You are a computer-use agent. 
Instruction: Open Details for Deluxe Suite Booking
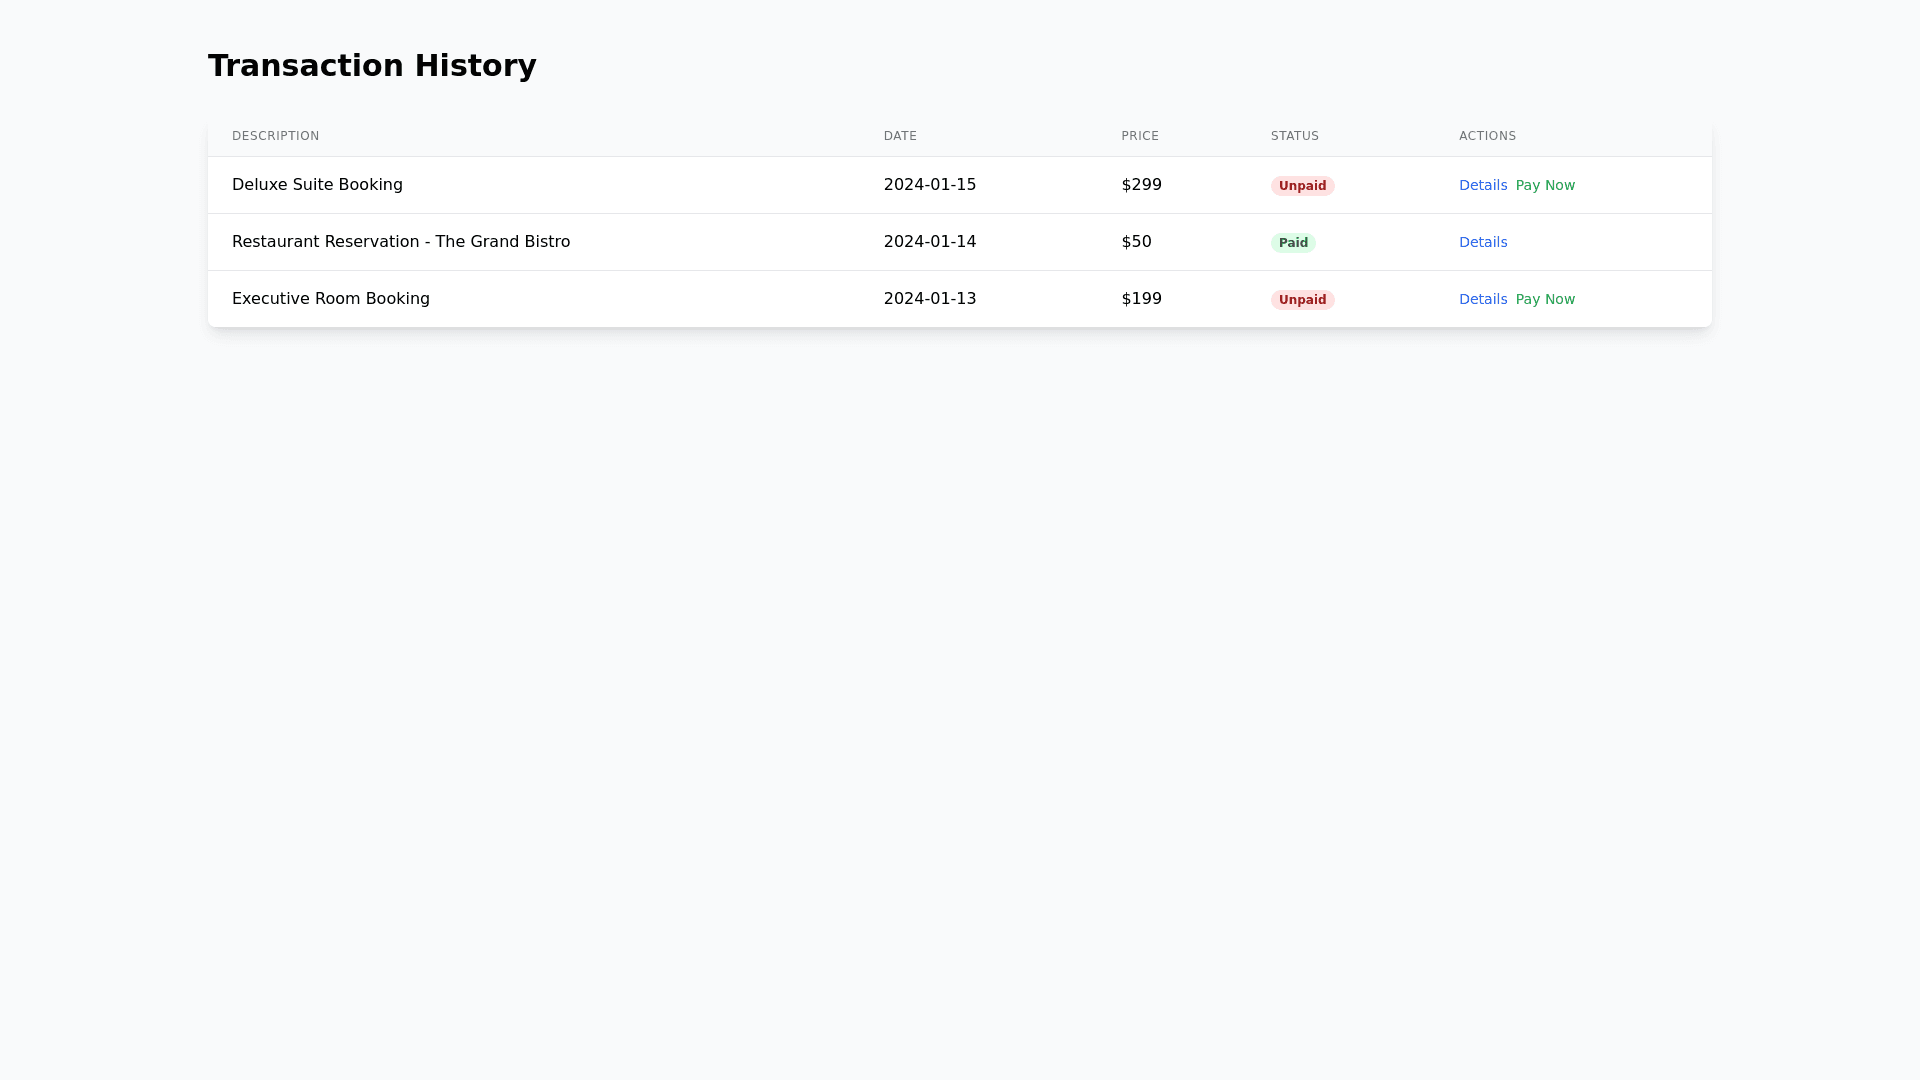point(1482,185)
